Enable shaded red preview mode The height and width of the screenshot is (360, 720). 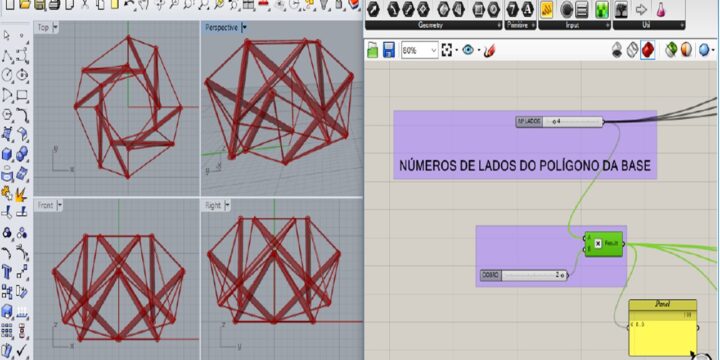pos(647,50)
